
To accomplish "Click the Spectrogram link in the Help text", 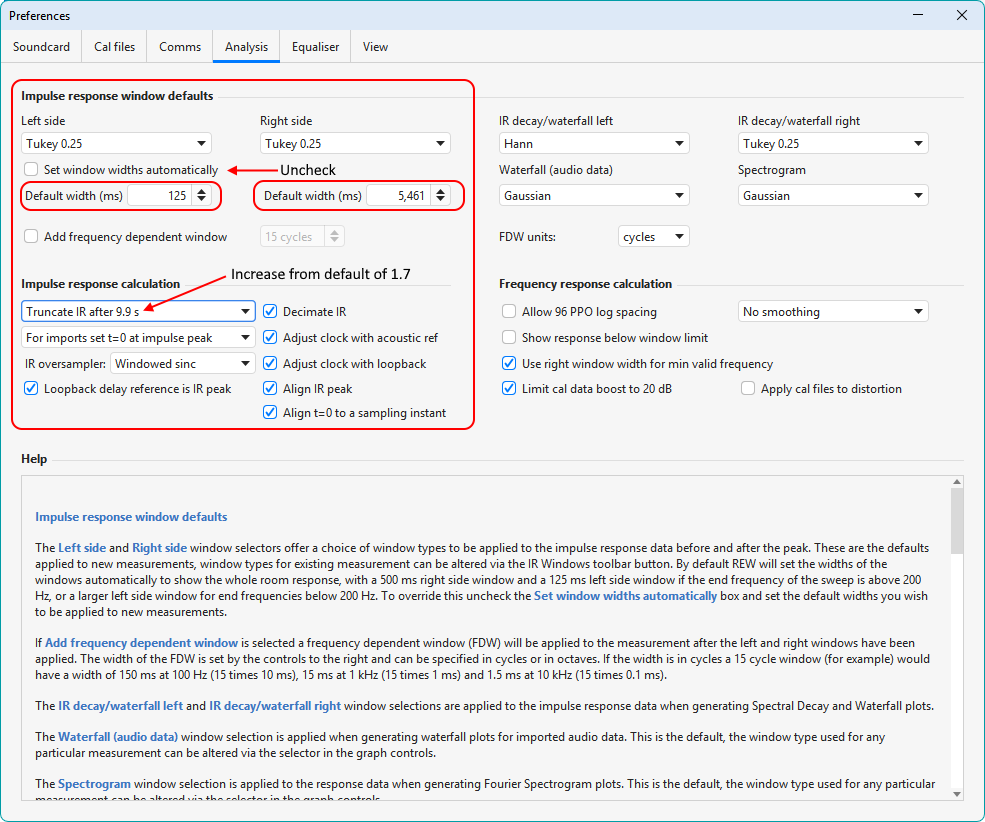I will [94, 784].
